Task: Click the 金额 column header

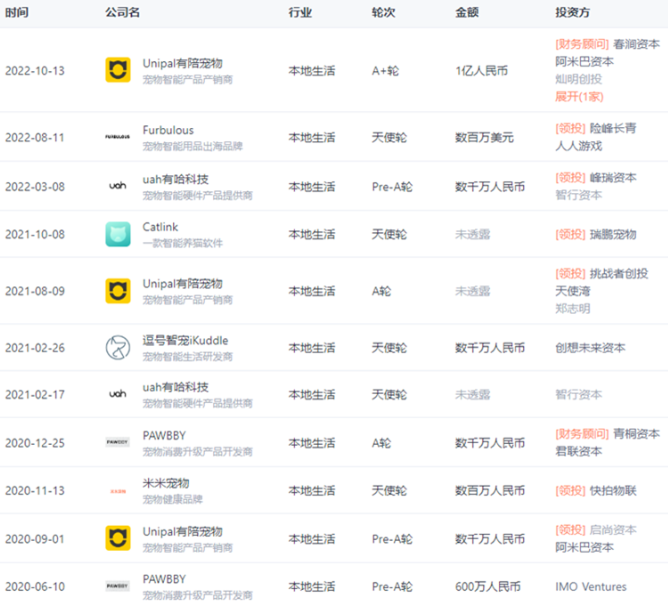Action: (467, 12)
